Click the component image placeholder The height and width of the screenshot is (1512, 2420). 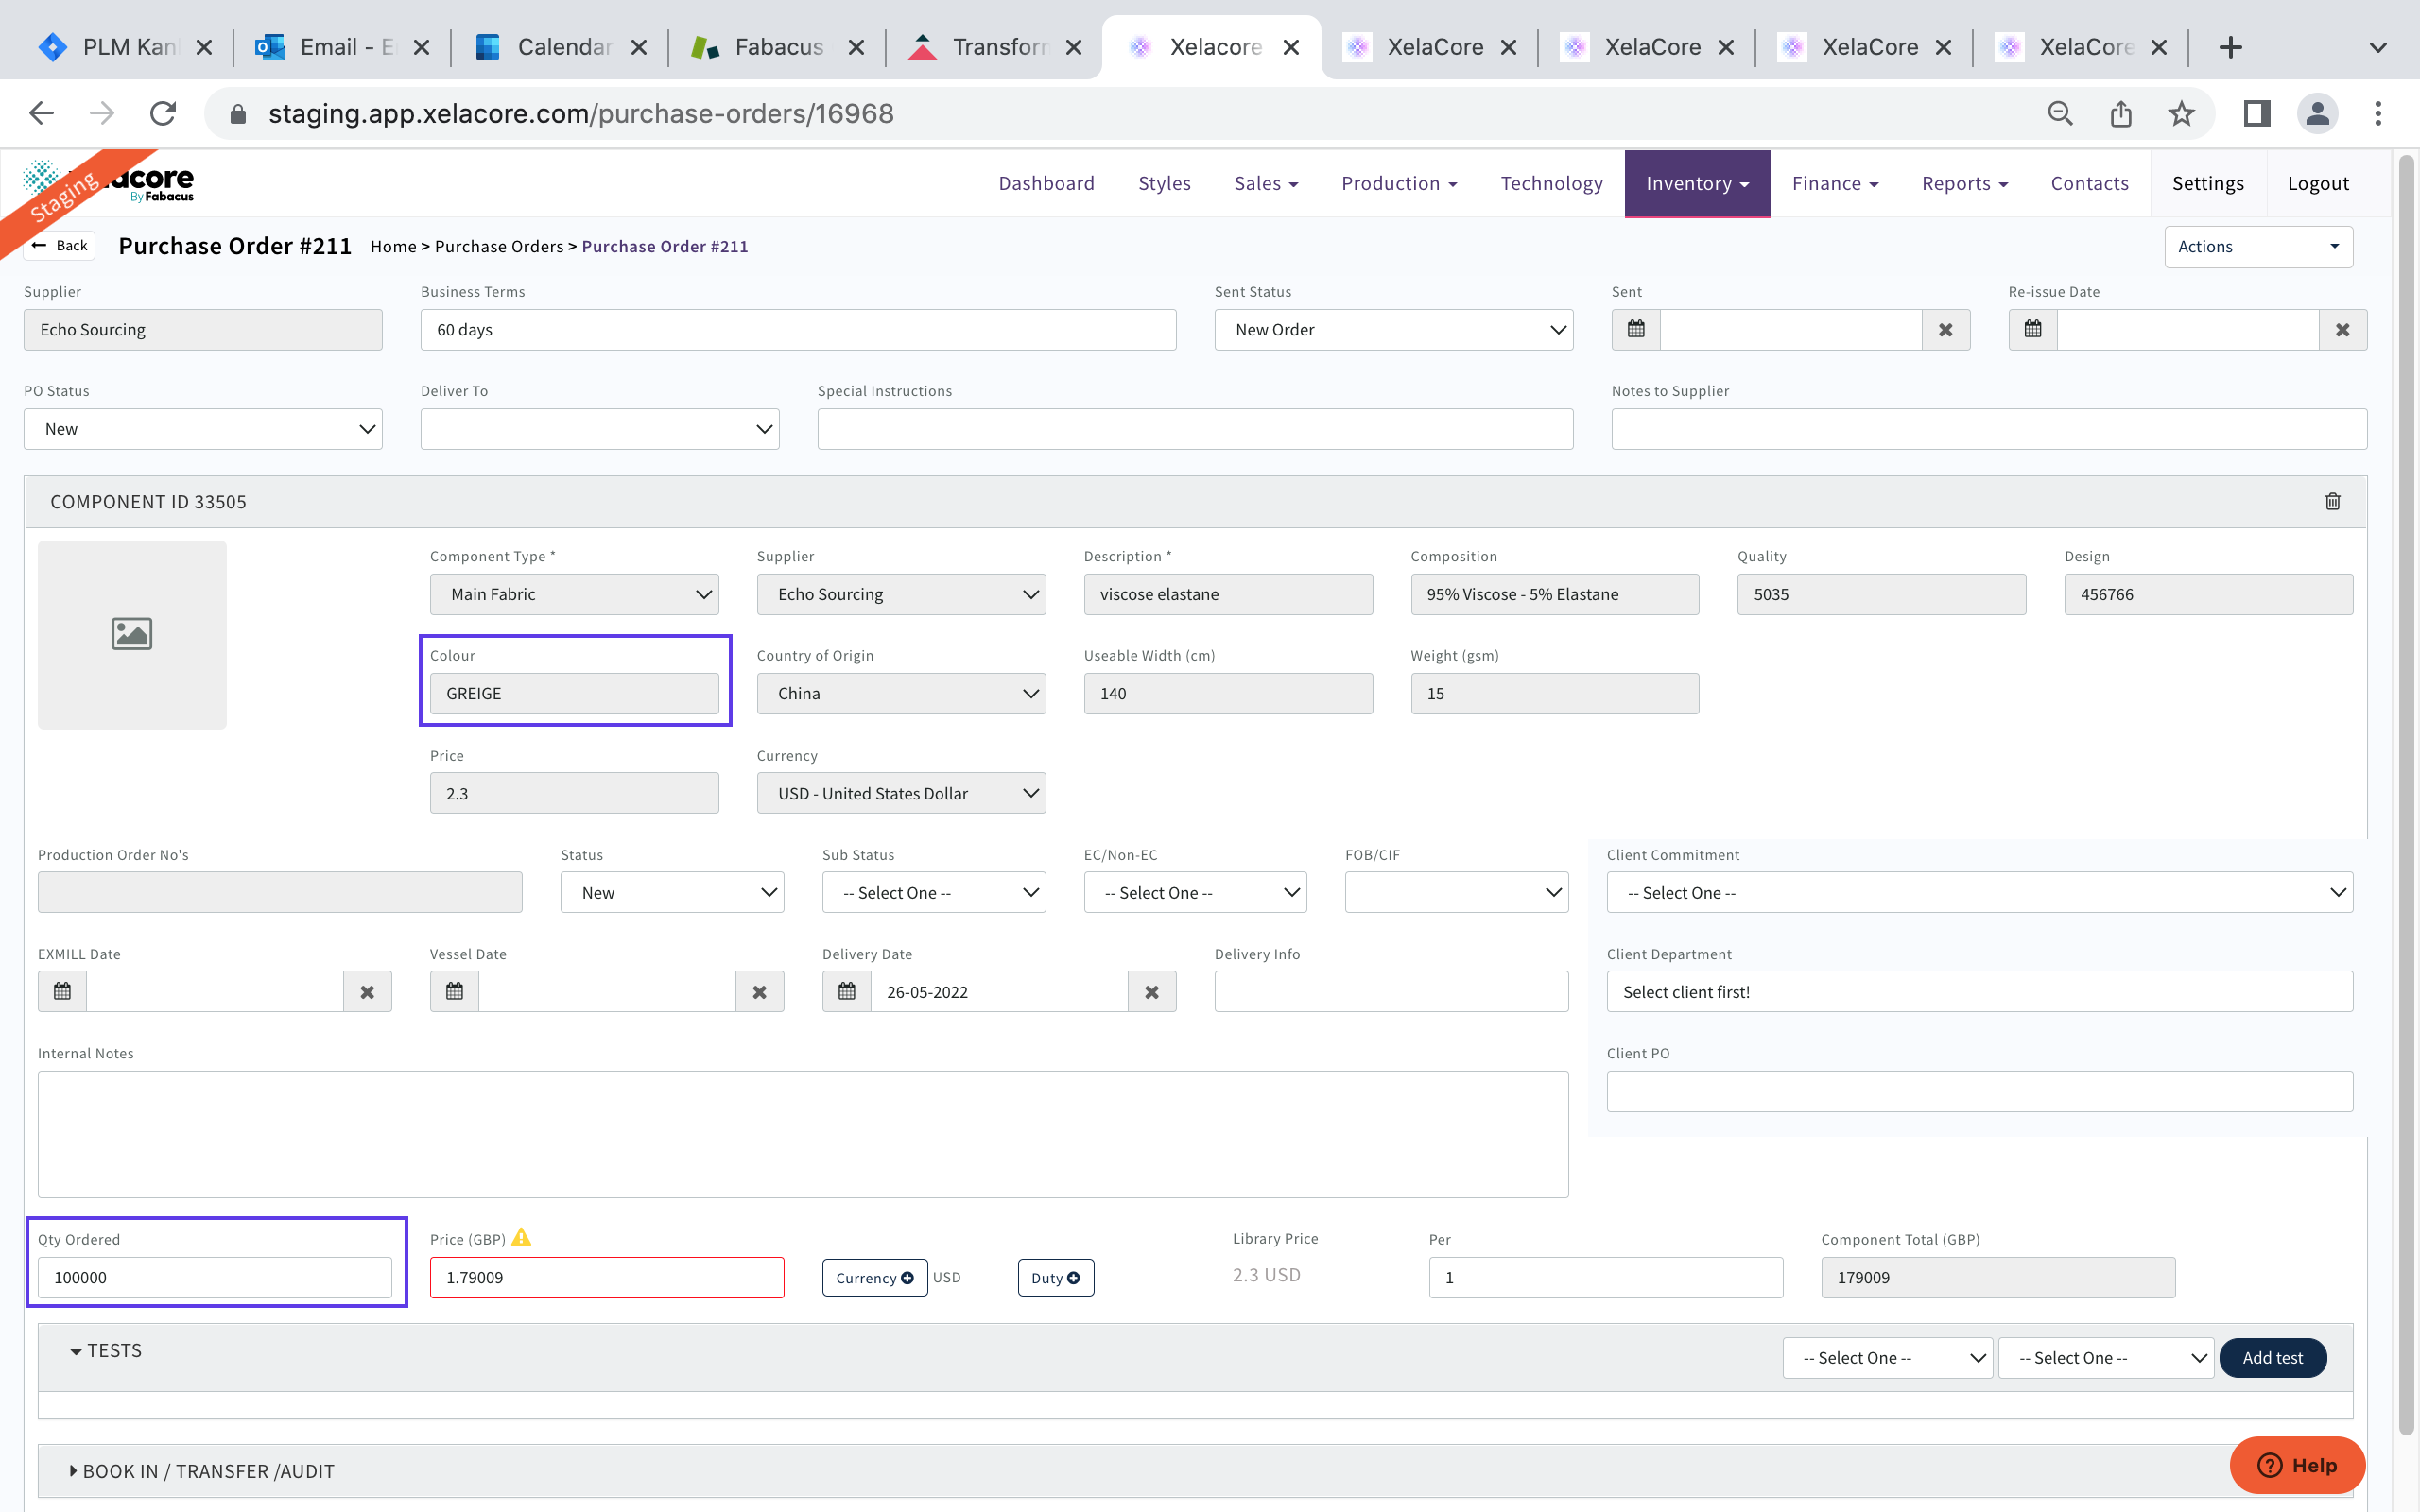132,634
